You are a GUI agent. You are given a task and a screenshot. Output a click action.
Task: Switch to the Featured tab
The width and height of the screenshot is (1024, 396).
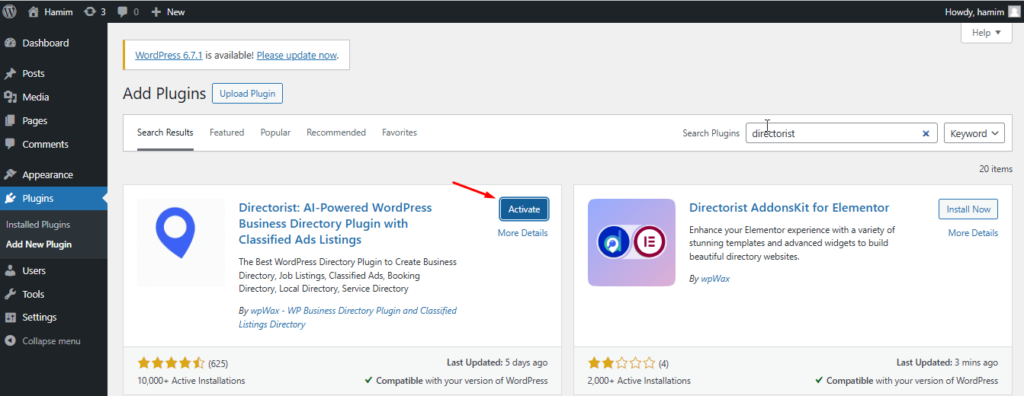pyautogui.click(x=227, y=133)
